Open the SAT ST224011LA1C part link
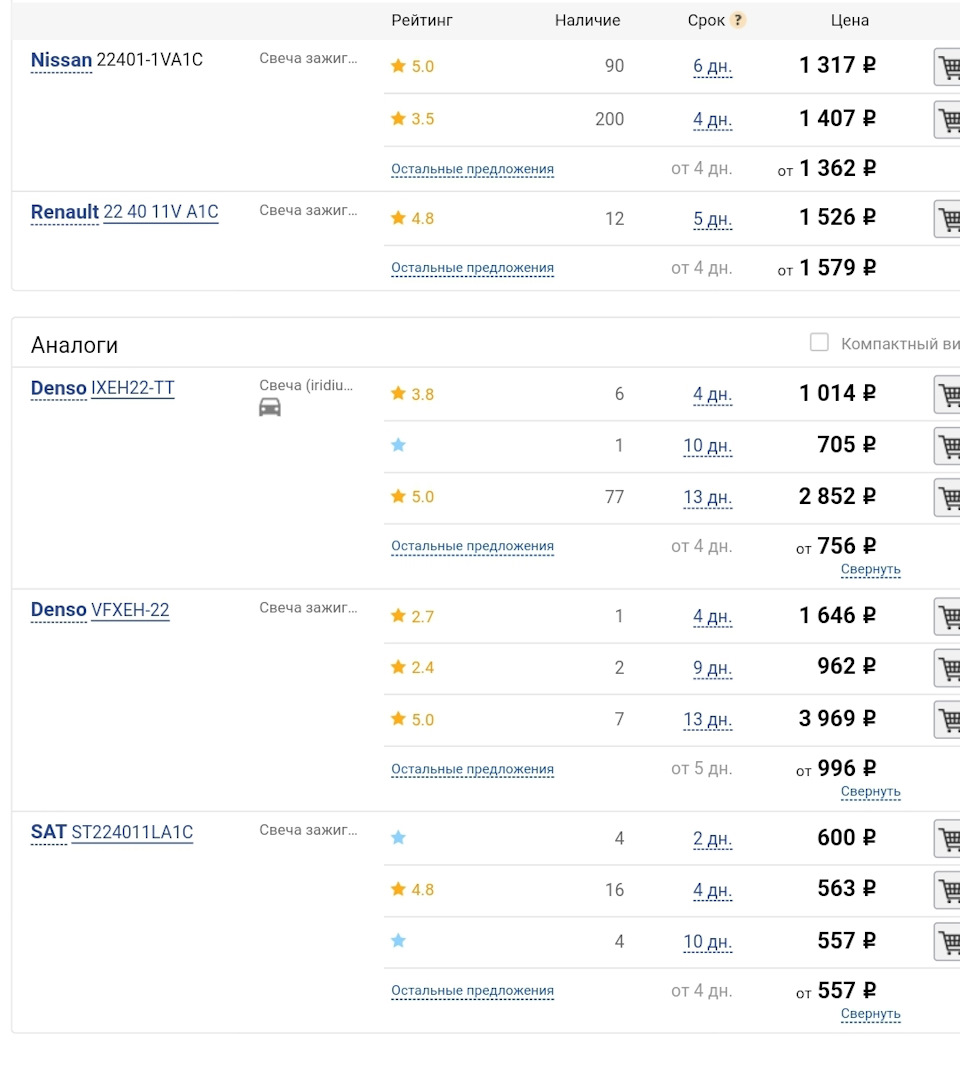 [x=132, y=832]
